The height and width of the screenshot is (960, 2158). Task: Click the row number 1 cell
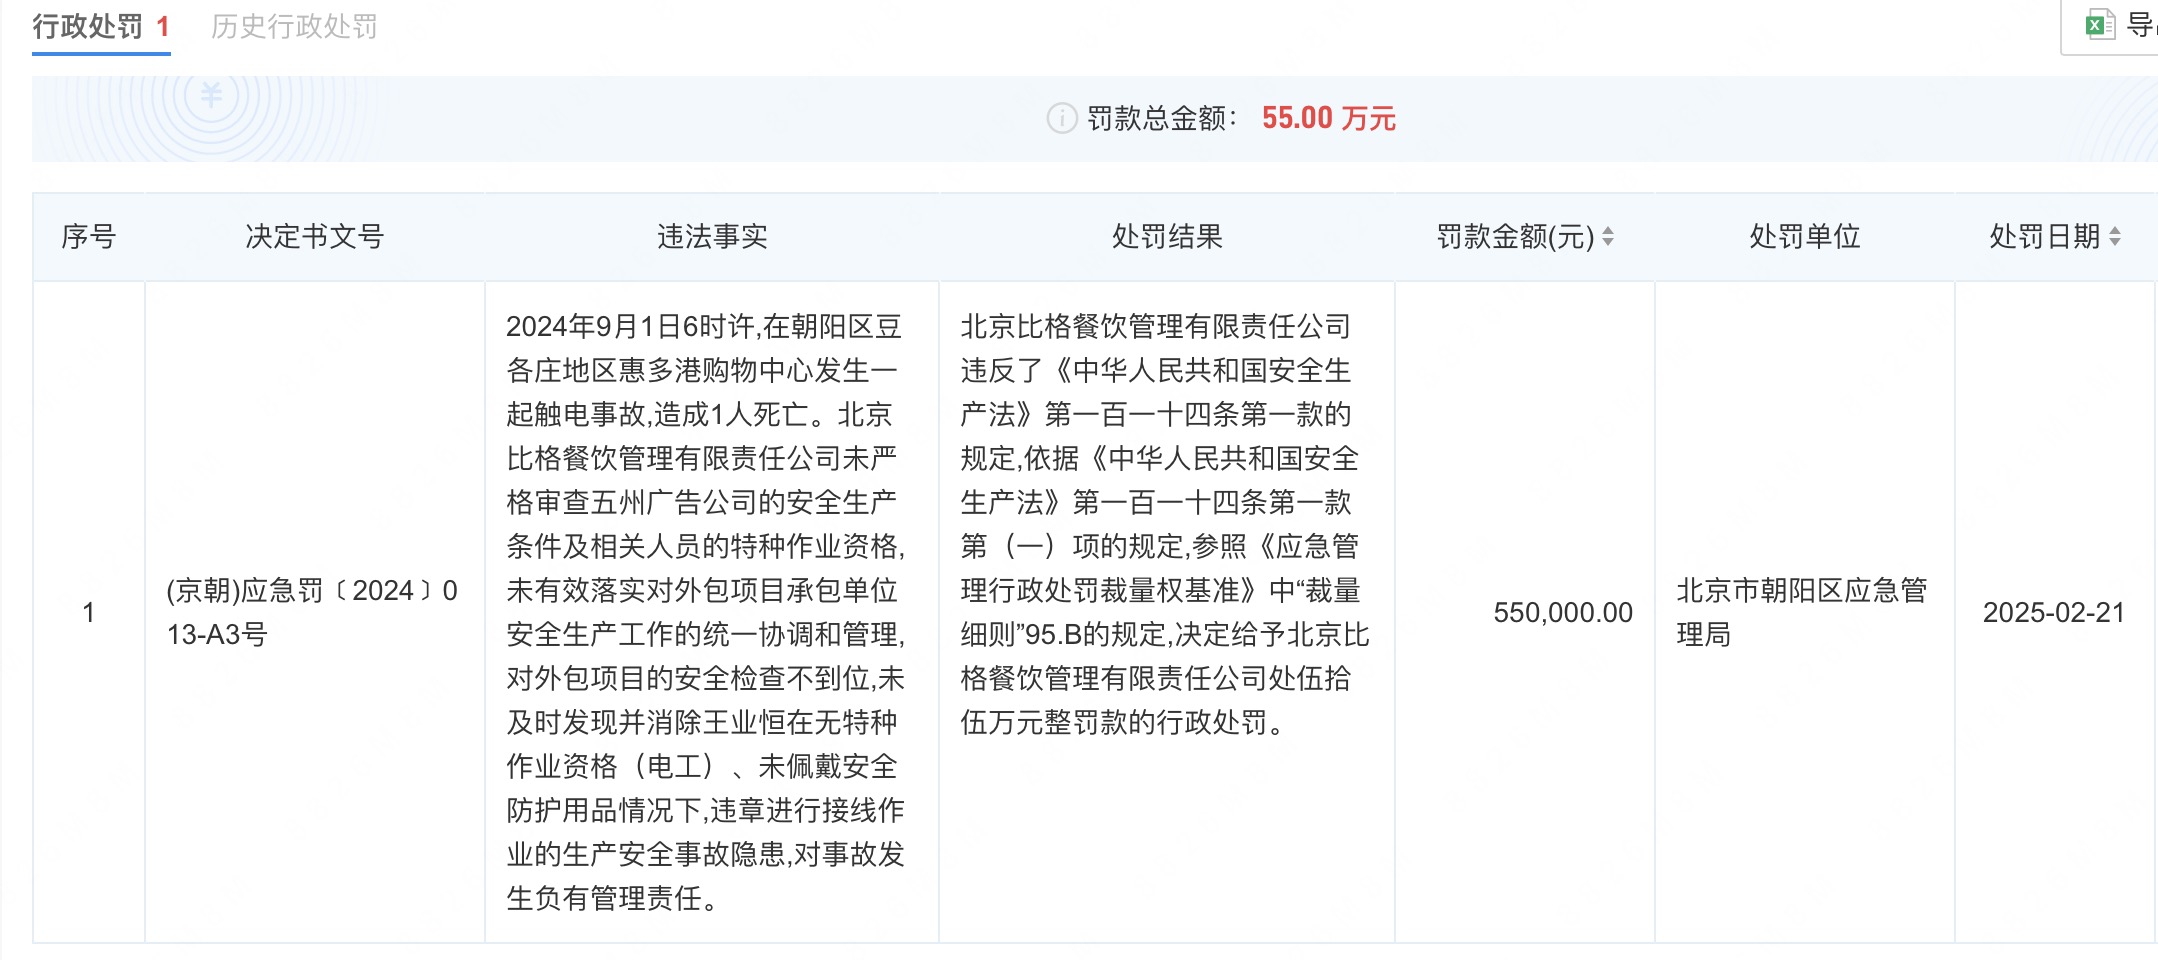[x=89, y=612]
